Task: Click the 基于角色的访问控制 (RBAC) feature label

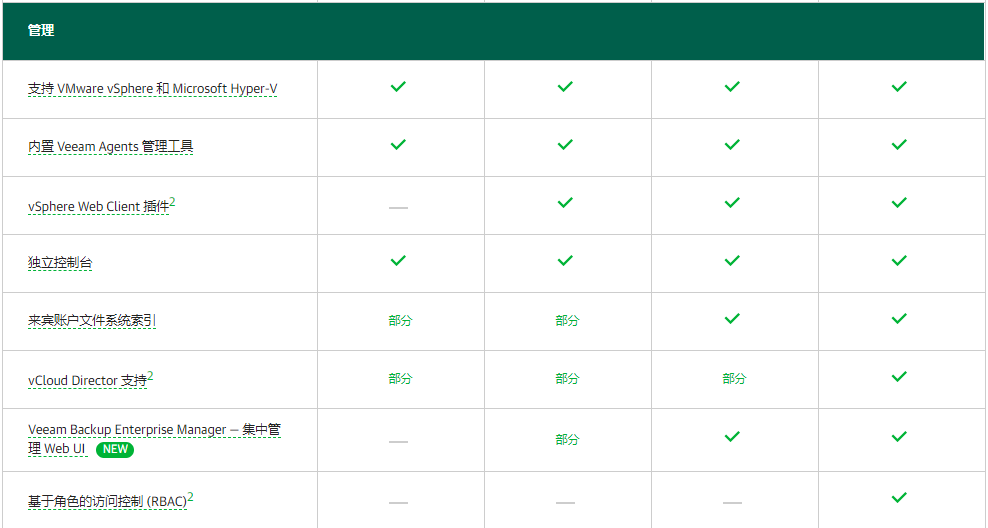Action: point(107,502)
